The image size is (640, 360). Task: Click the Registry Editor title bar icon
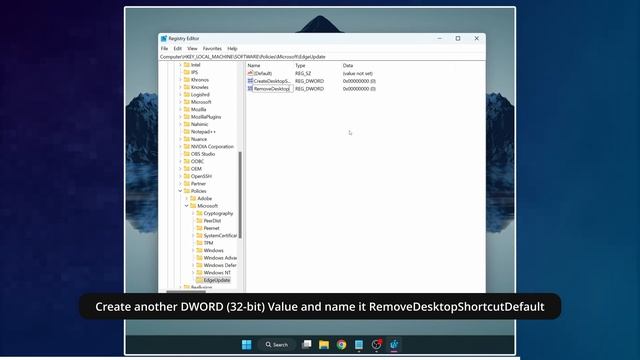(x=164, y=38)
